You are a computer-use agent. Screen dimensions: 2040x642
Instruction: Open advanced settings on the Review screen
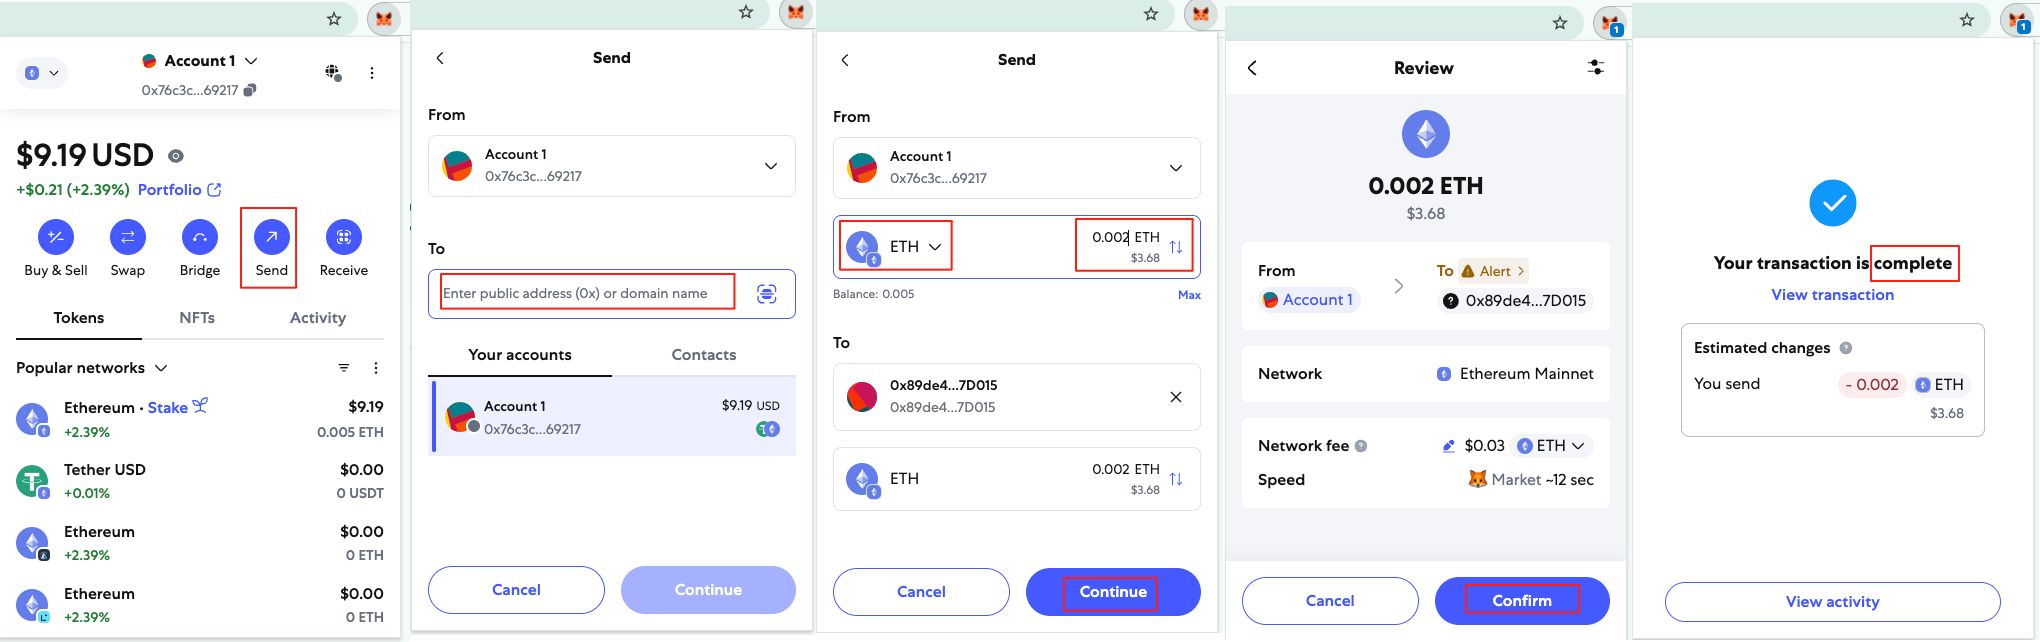tap(1595, 67)
